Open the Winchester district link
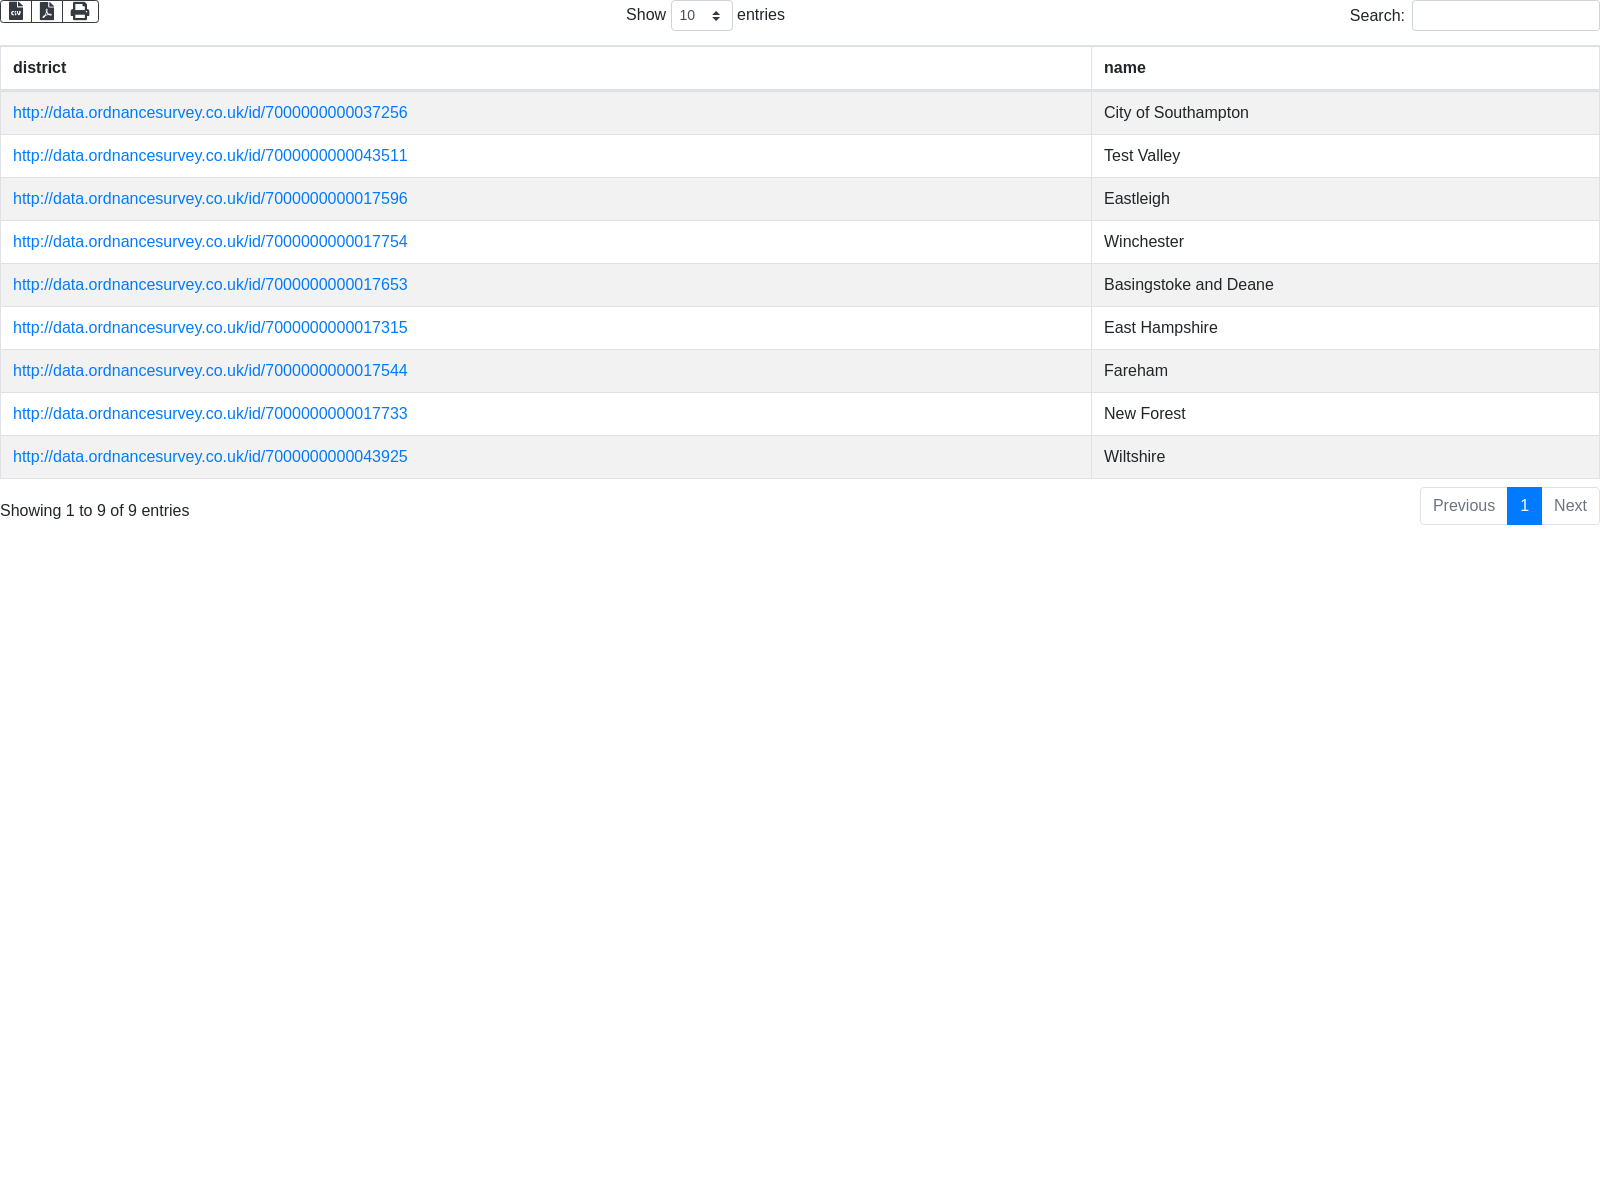Screen dimensions: 1600x1200 (210, 242)
